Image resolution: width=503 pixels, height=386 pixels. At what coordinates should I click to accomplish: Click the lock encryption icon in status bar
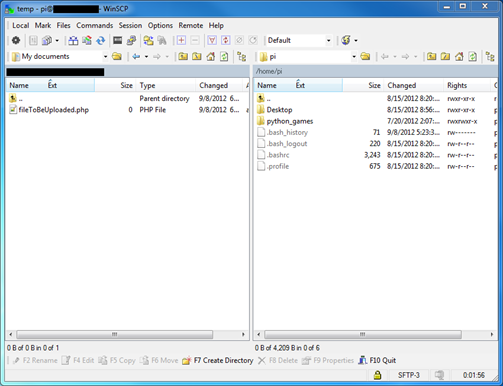[x=377, y=375]
